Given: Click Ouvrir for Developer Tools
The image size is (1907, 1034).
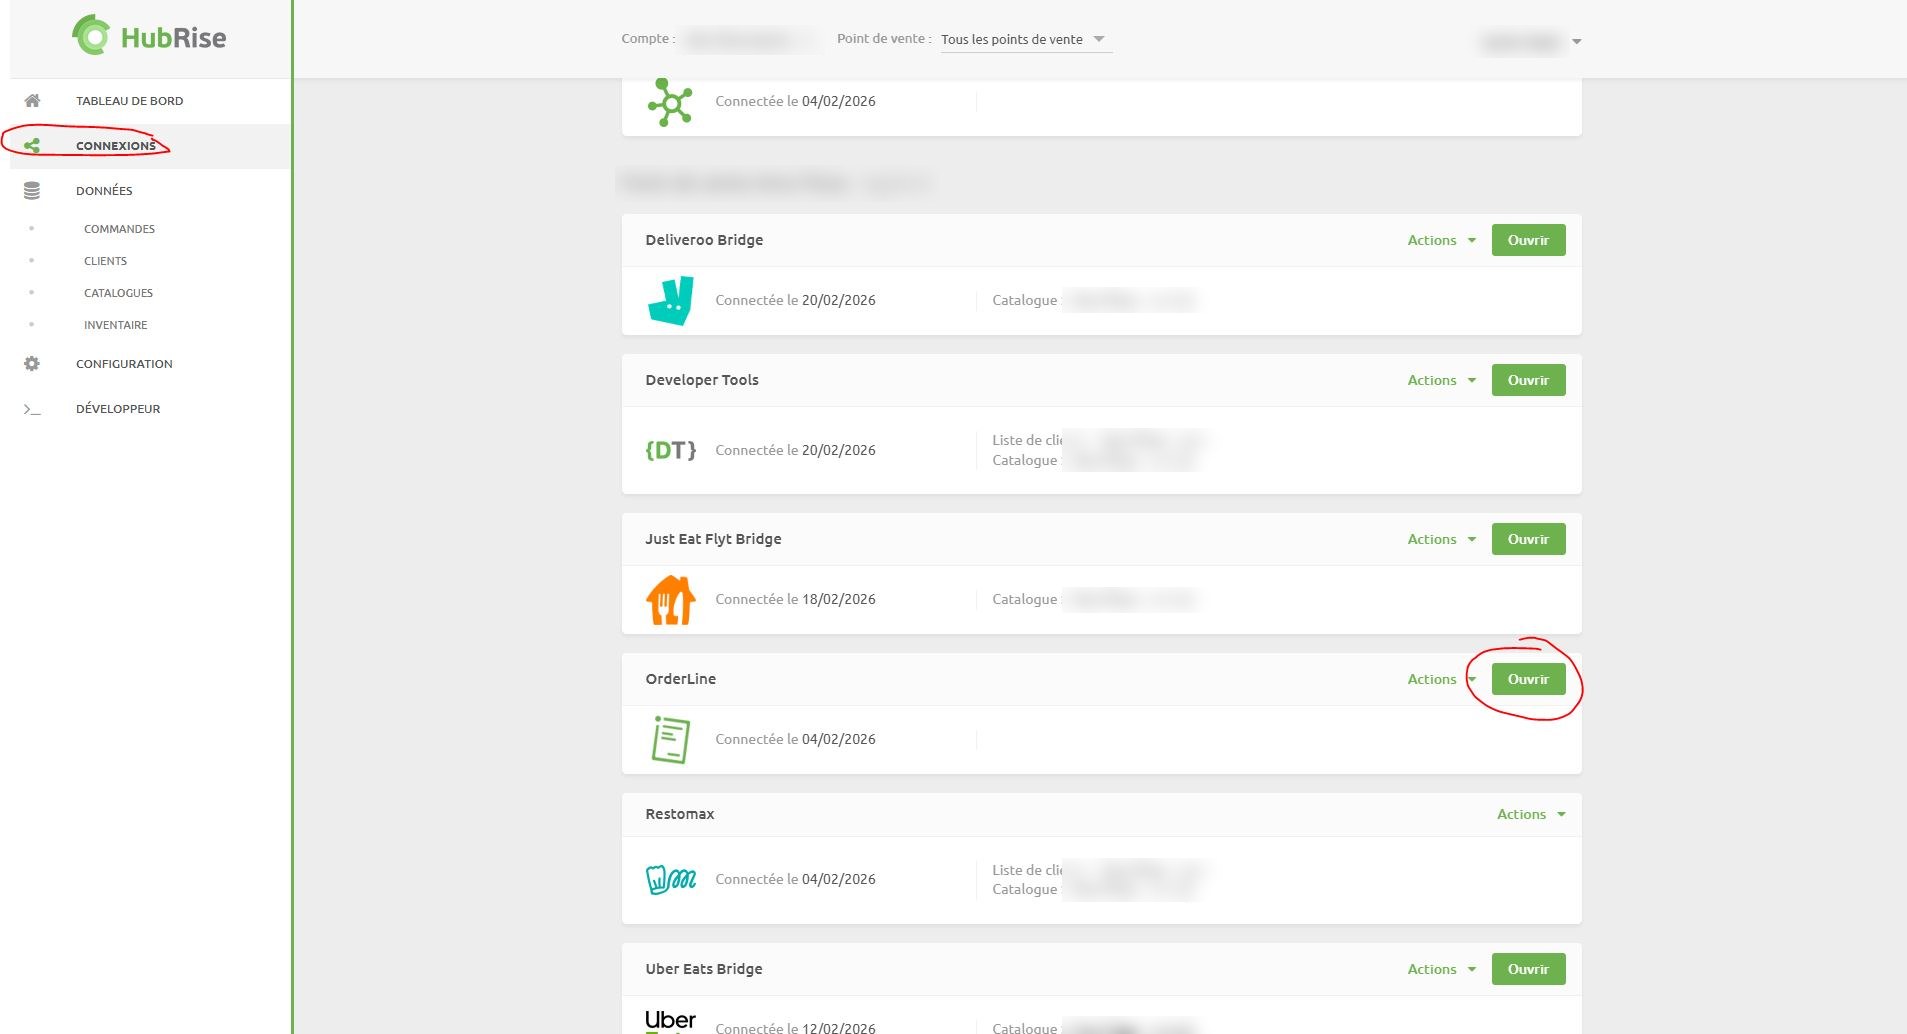Looking at the screenshot, I should tap(1528, 380).
